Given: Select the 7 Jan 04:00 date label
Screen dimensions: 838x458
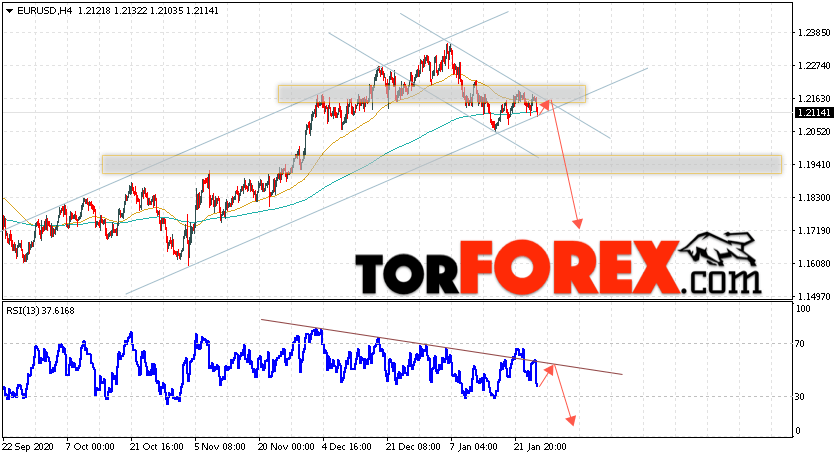Looking at the screenshot, I should pyautogui.click(x=475, y=447).
